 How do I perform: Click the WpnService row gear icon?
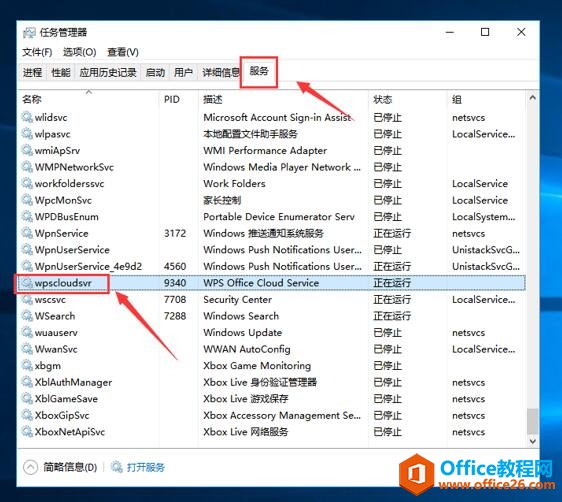(27, 233)
